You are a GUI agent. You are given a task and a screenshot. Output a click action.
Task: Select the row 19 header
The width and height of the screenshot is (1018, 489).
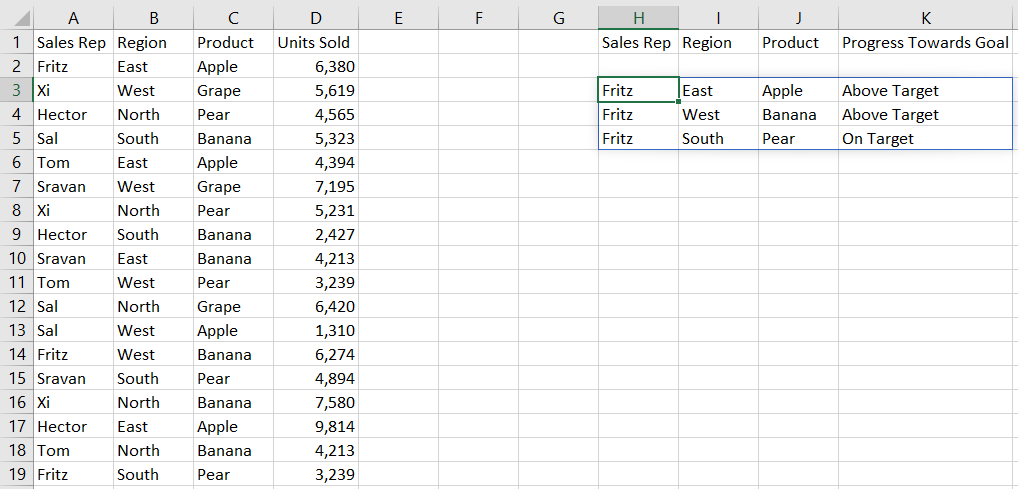16,475
